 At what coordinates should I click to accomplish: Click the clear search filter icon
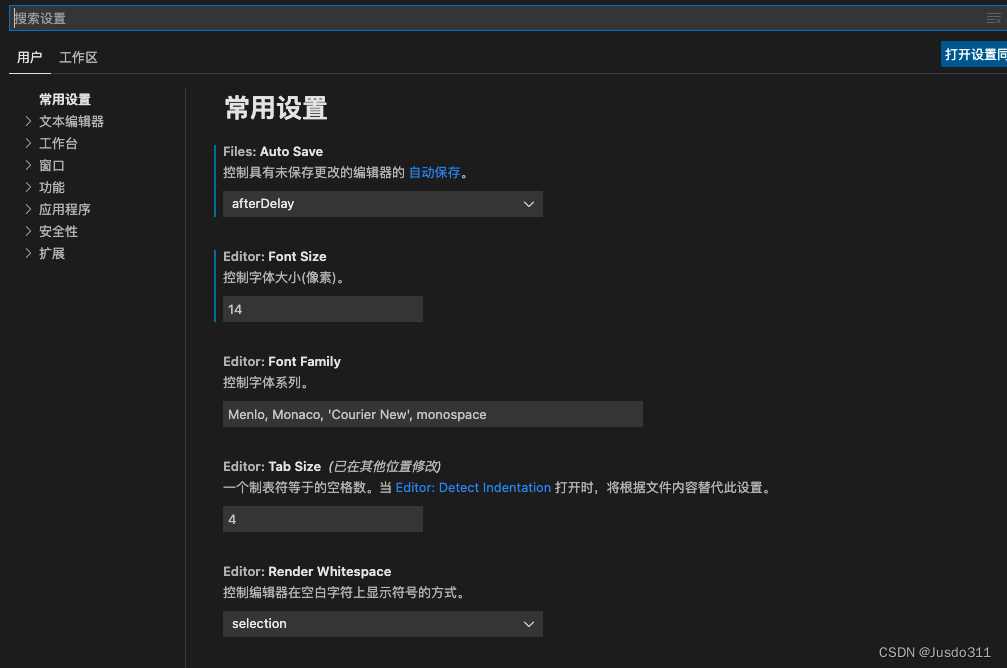(x=993, y=19)
